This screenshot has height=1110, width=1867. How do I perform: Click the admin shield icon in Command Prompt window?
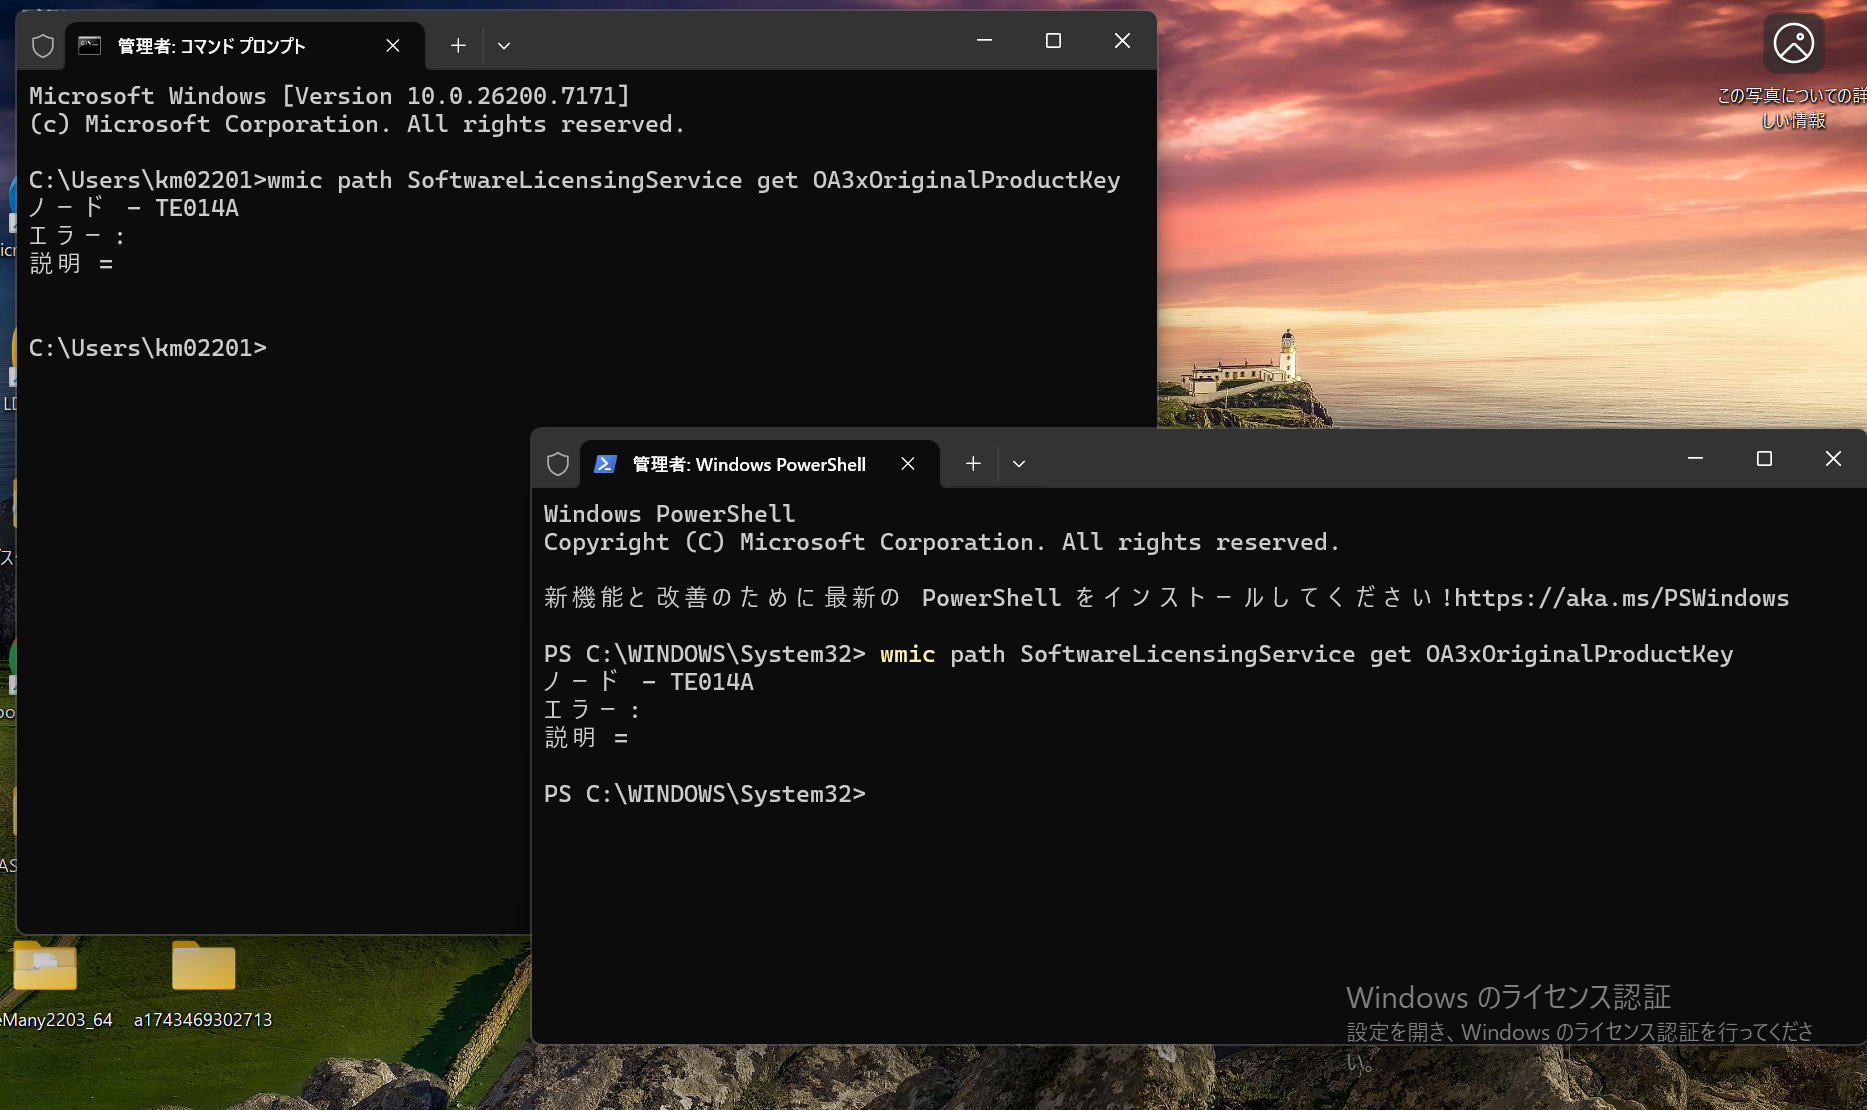[43, 46]
